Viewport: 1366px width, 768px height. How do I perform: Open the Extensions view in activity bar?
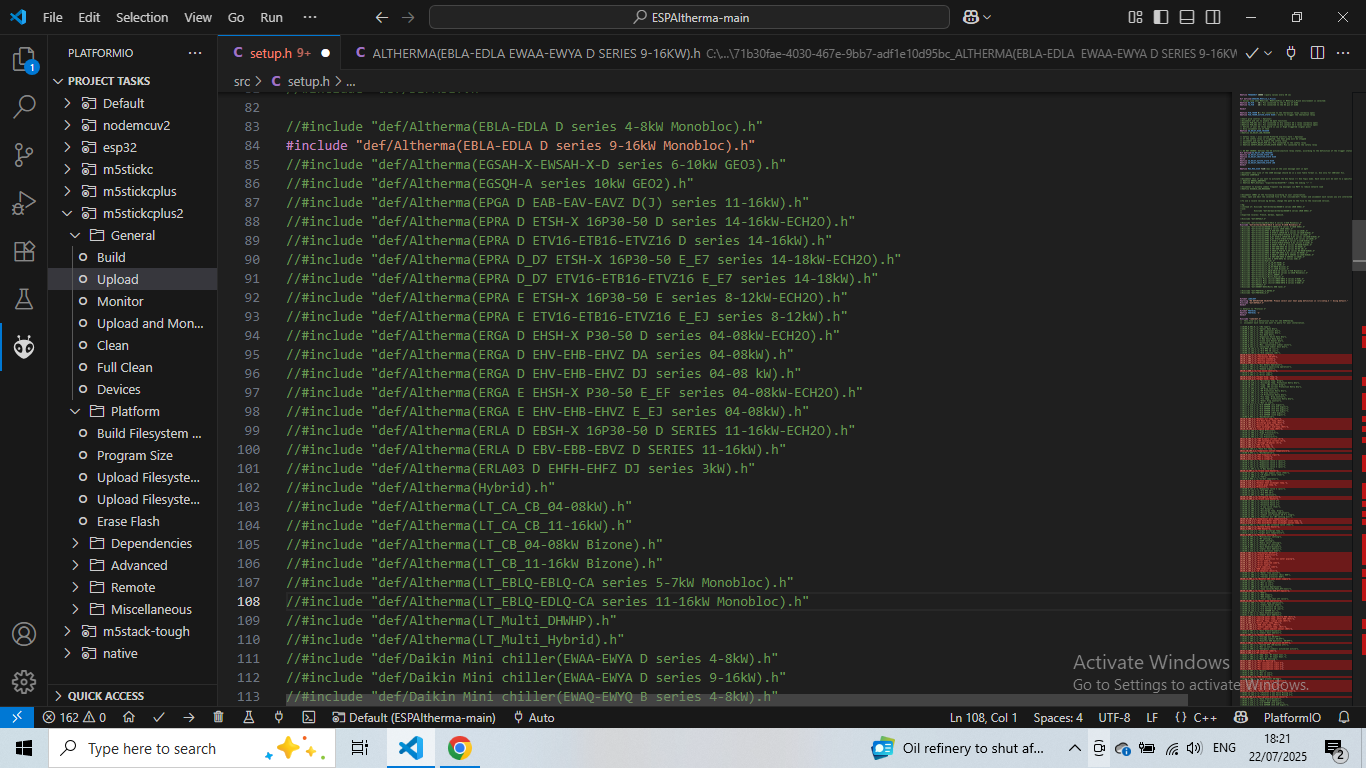coord(24,251)
